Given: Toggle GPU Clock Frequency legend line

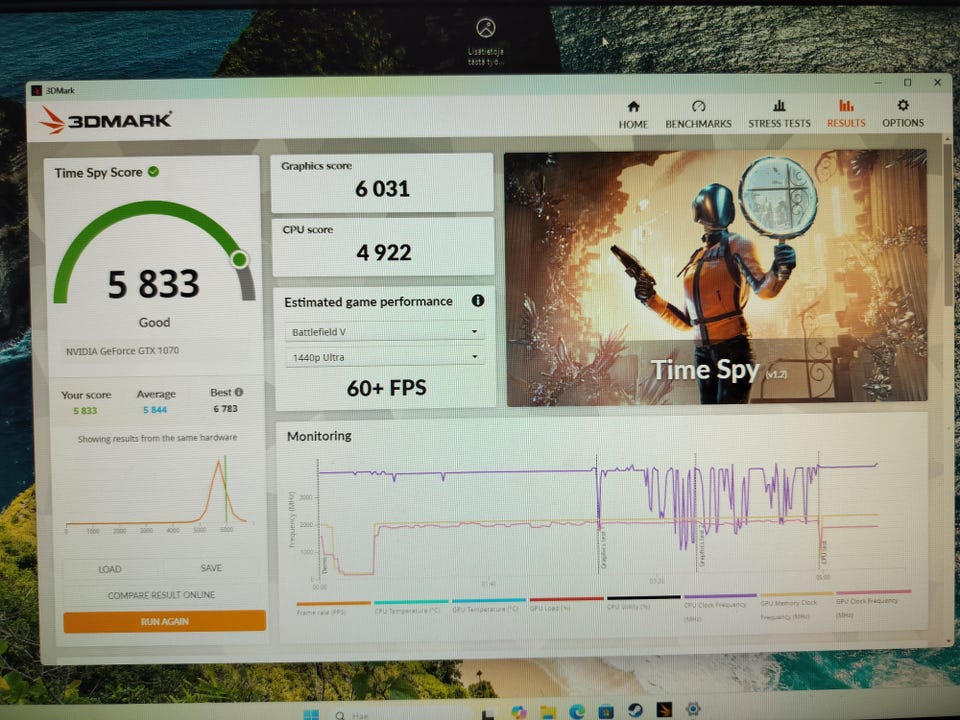Looking at the screenshot, I should [873, 603].
